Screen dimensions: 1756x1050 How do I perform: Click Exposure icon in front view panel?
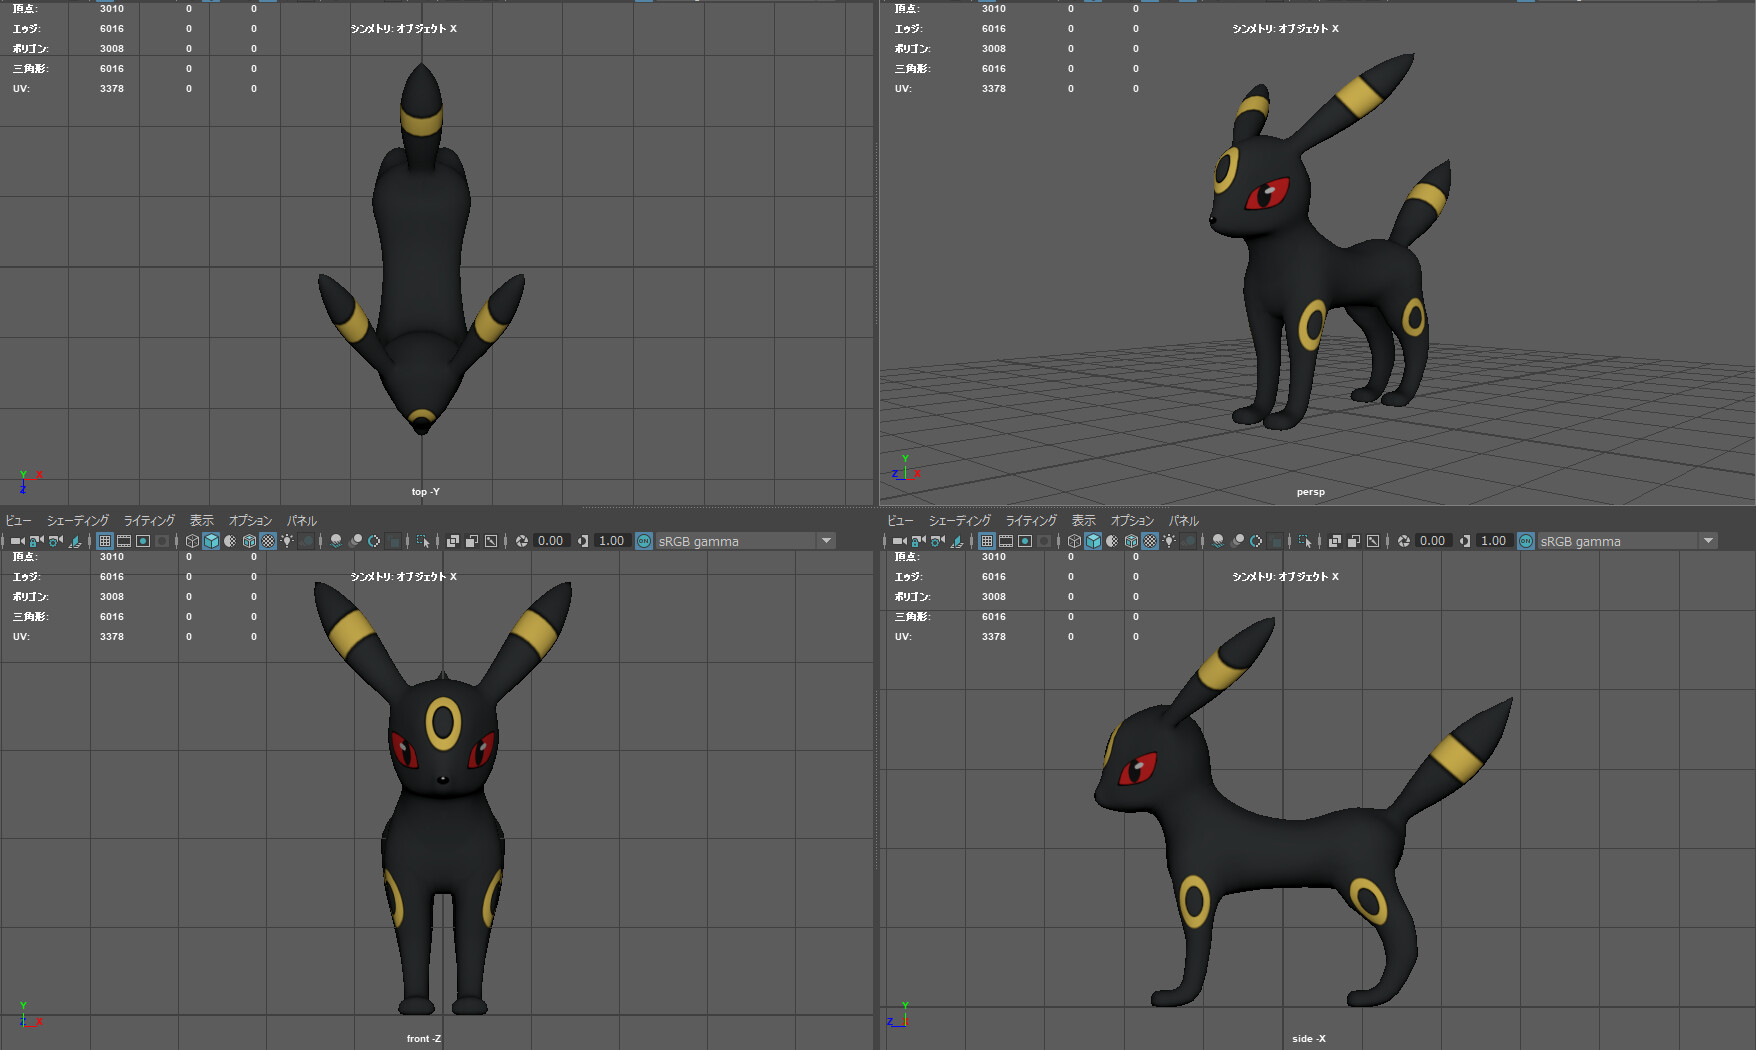(522, 541)
